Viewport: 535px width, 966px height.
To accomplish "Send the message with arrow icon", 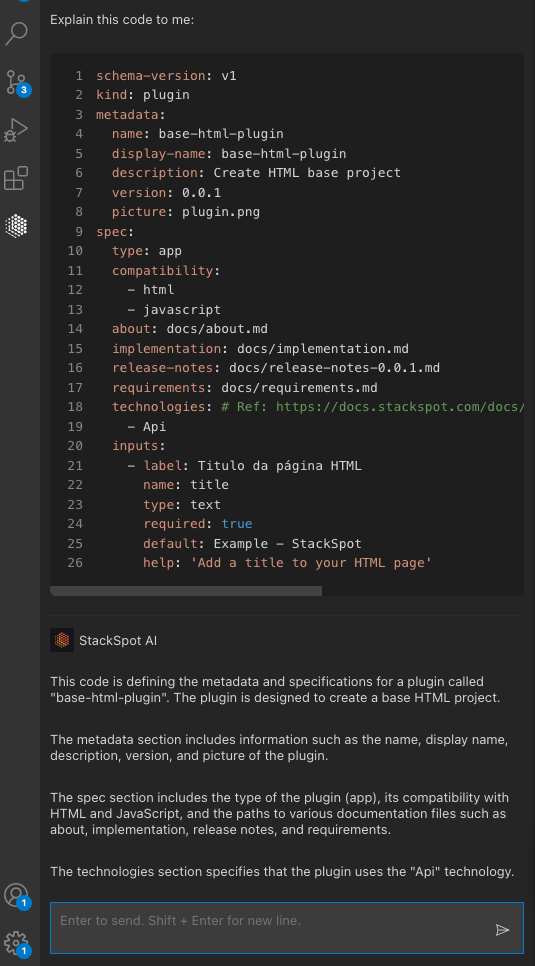I will coord(502,930).
